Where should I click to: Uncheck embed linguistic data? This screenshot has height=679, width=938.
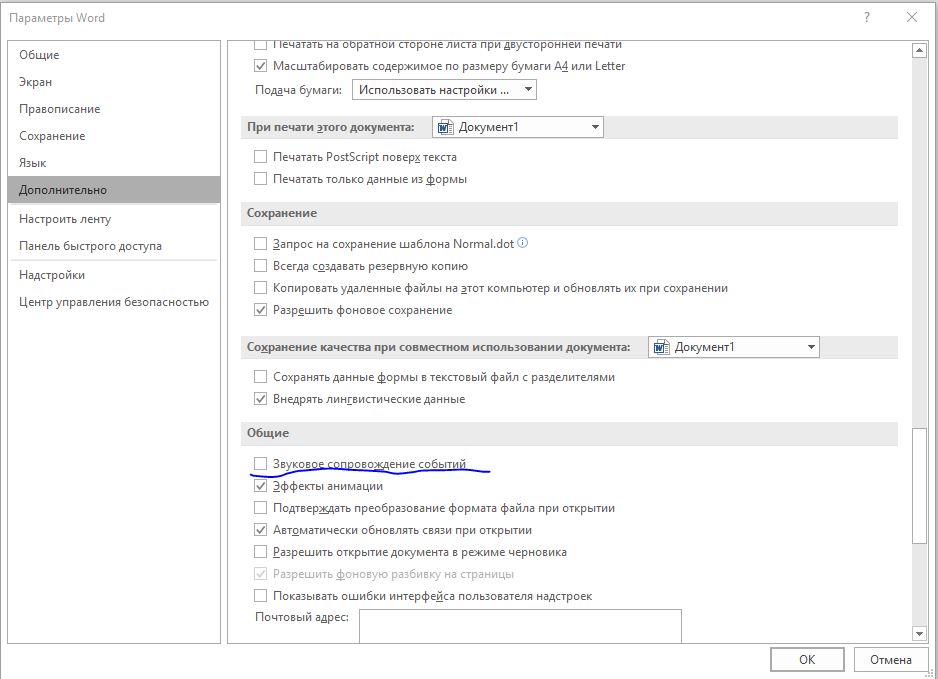(x=260, y=399)
